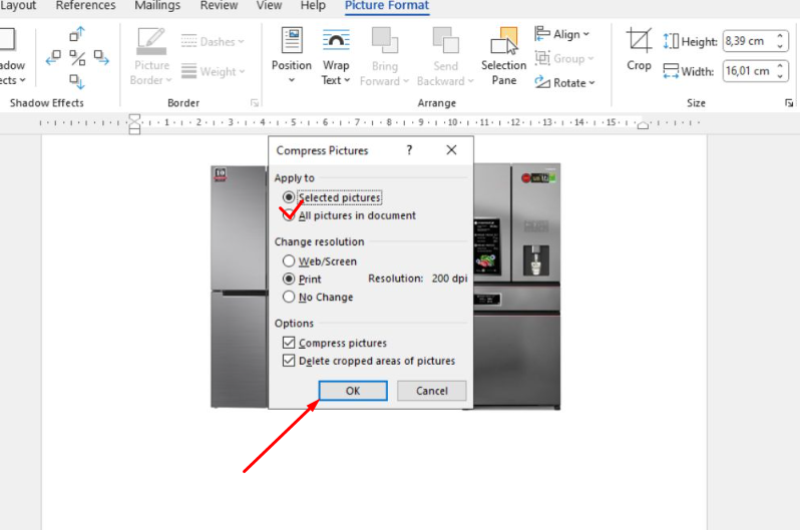
Task: Open the Layout tab
Action: (x=17, y=6)
